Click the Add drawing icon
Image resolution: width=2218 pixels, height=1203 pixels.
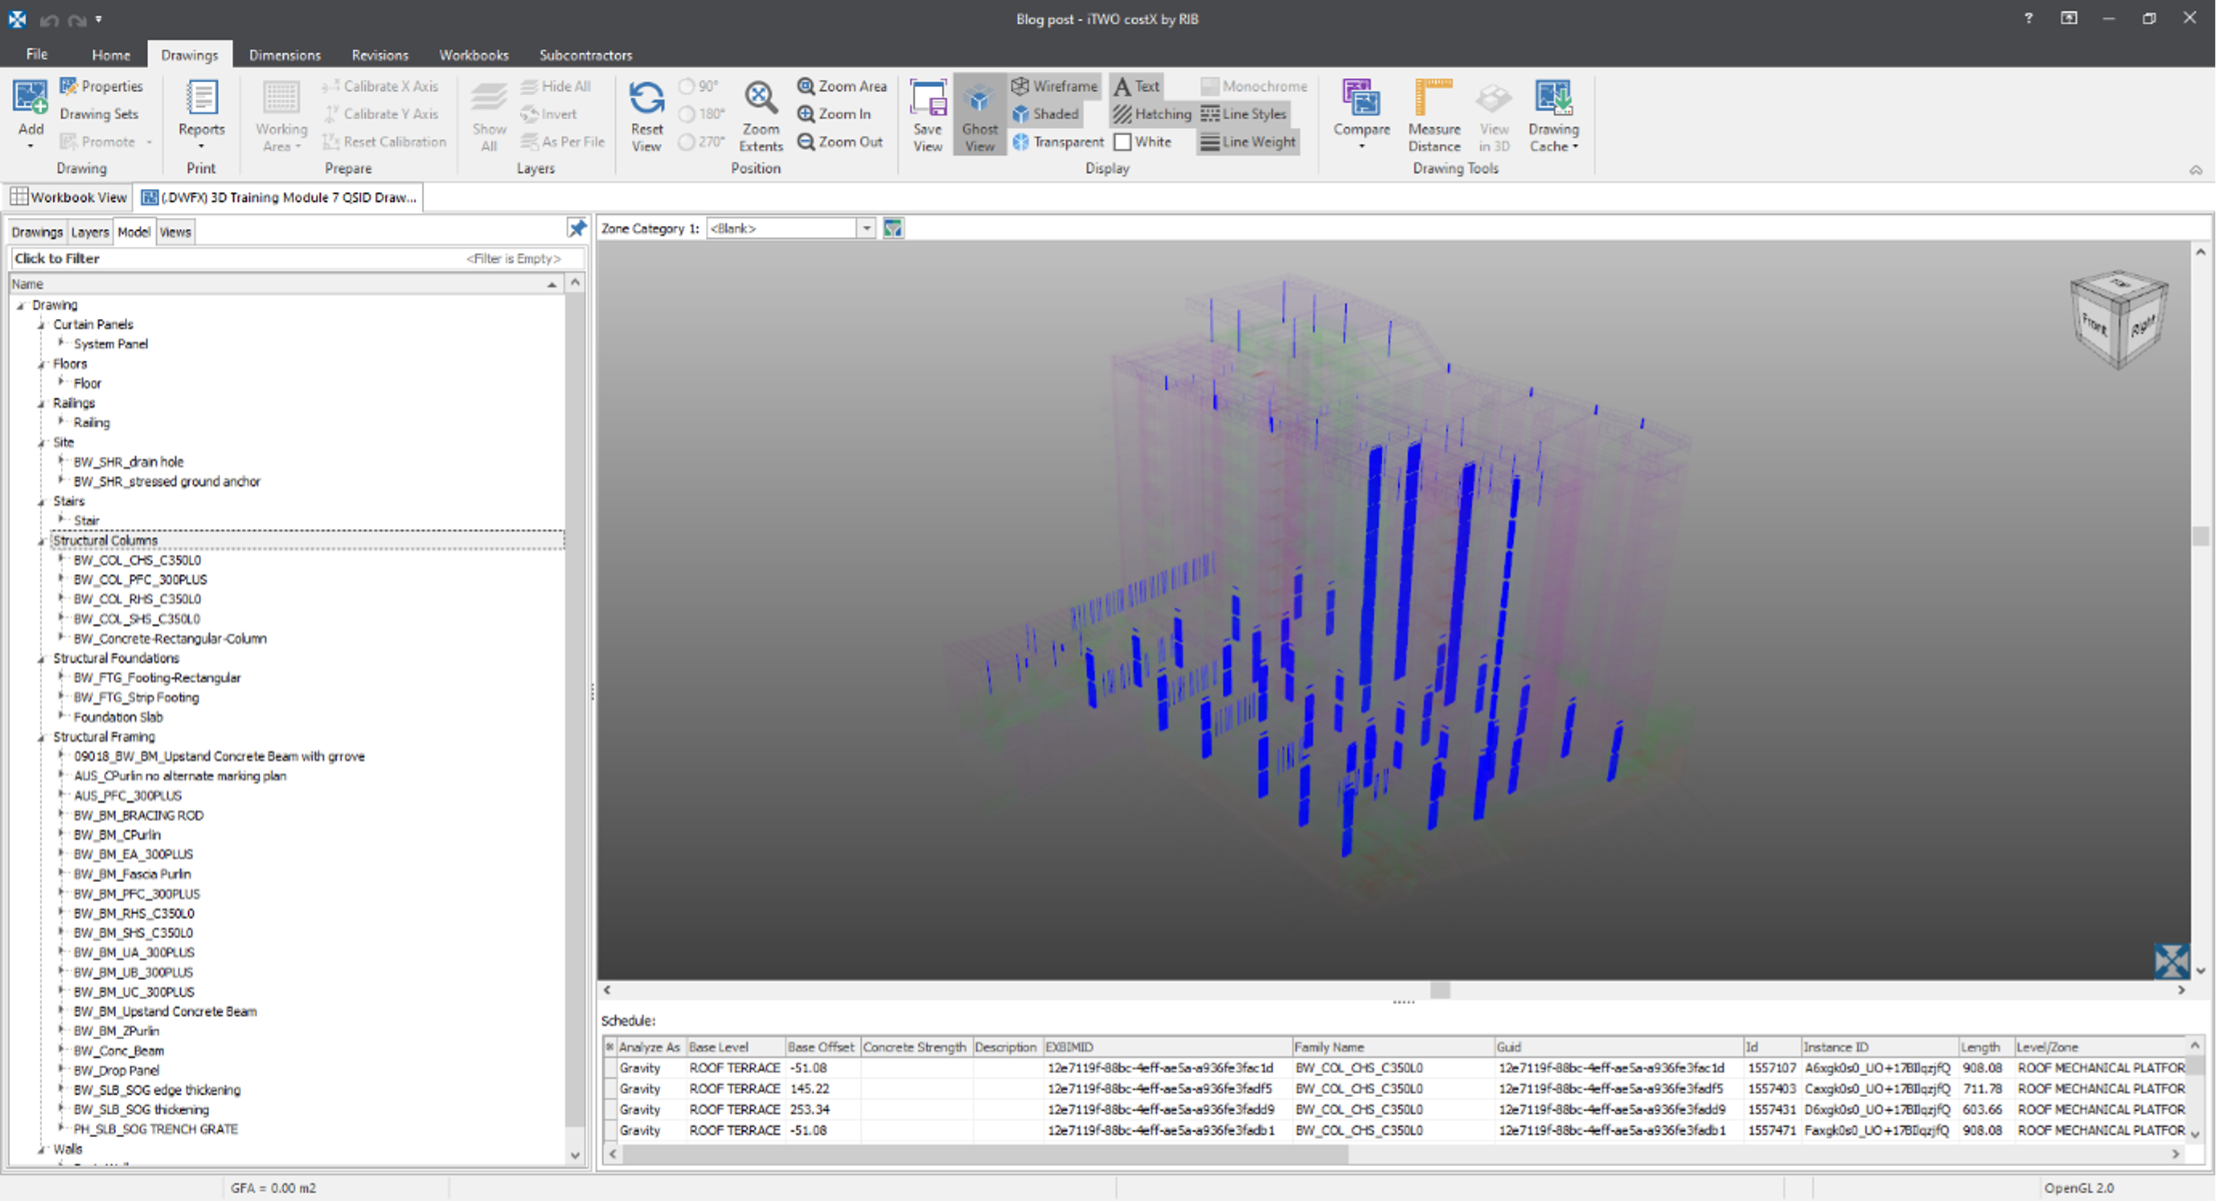[30, 99]
